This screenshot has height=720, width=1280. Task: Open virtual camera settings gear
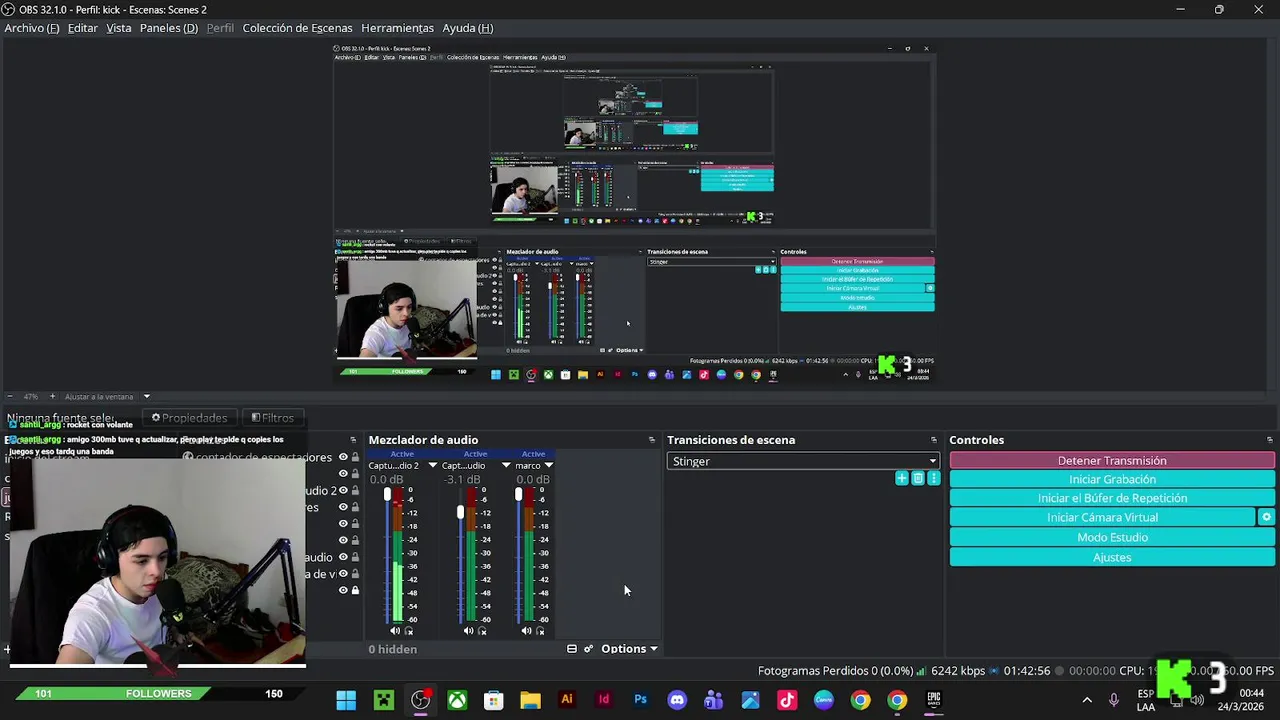(1266, 517)
